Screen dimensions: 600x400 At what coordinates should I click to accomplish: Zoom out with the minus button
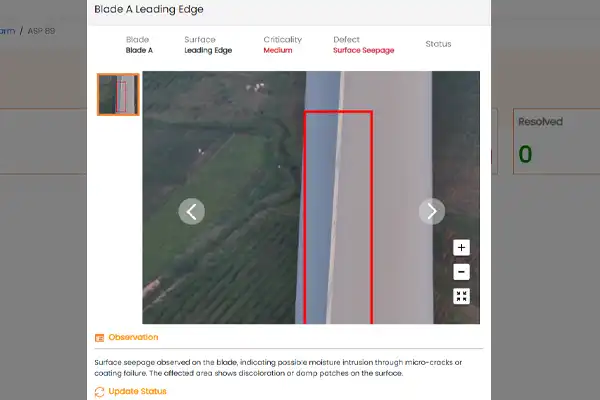tap(461, 272)
